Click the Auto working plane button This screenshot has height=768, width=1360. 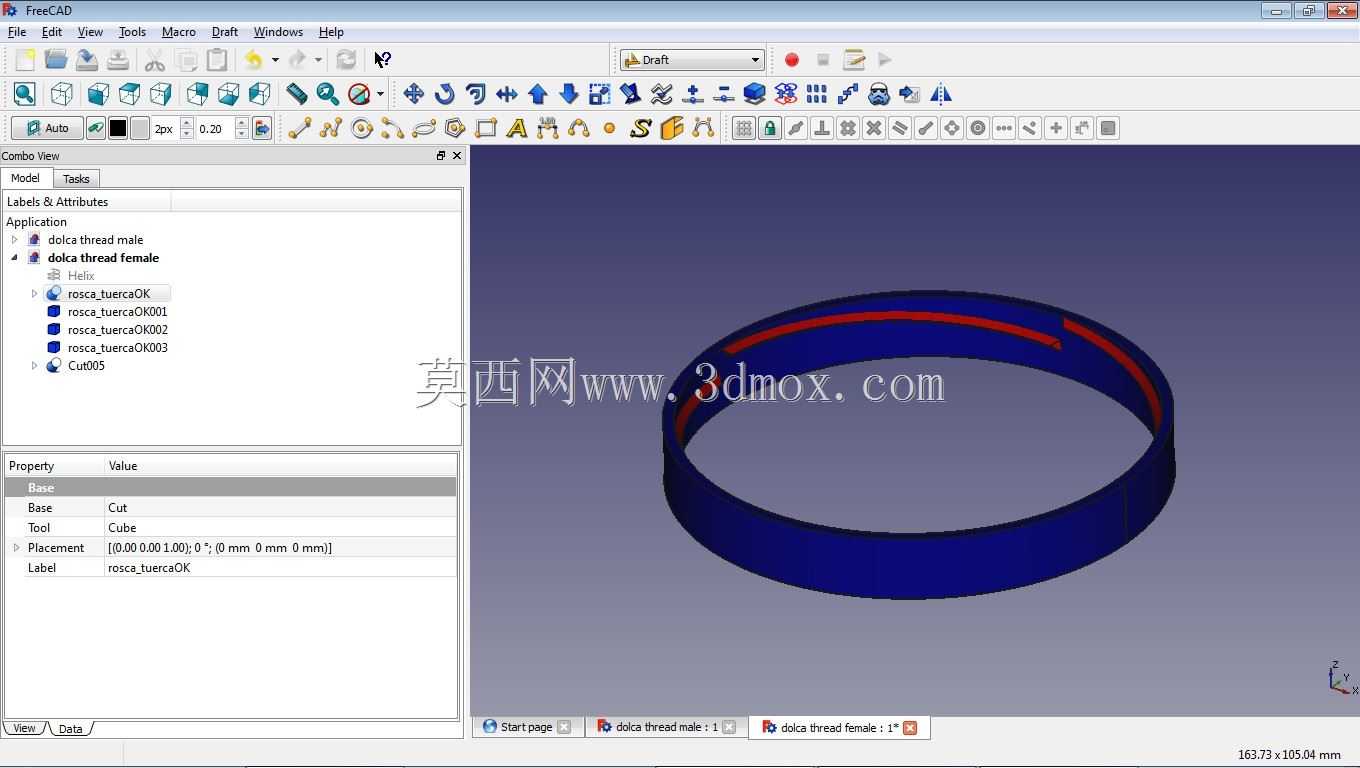[47, 128]
